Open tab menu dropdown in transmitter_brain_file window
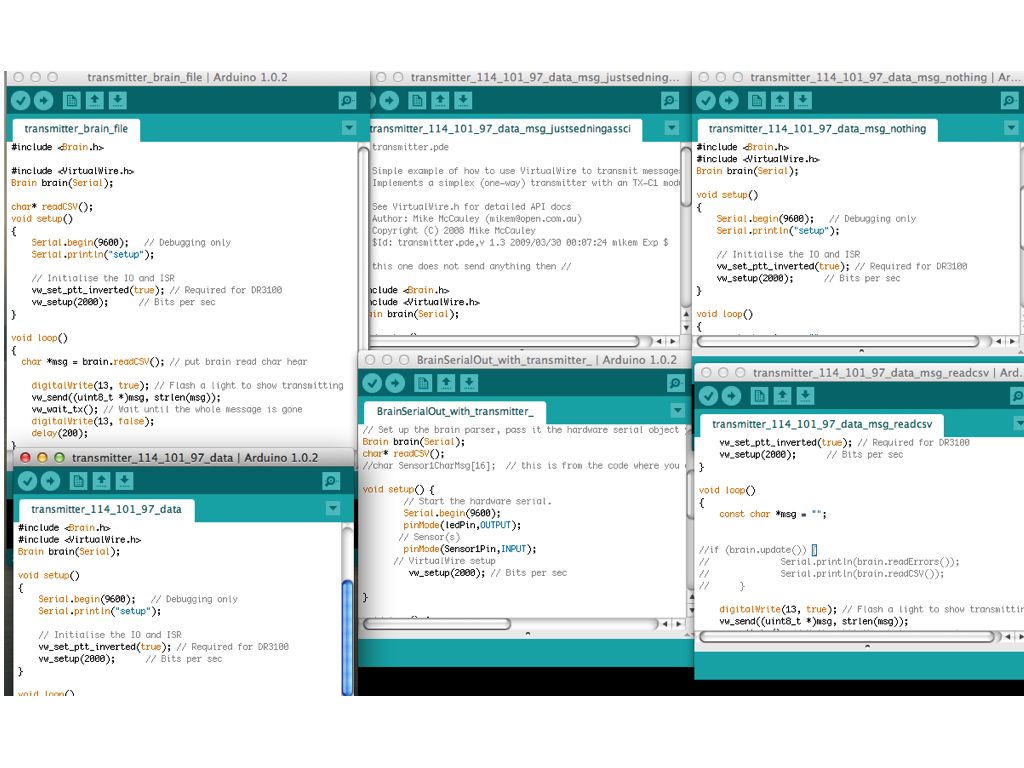 [x=349, y=127]
